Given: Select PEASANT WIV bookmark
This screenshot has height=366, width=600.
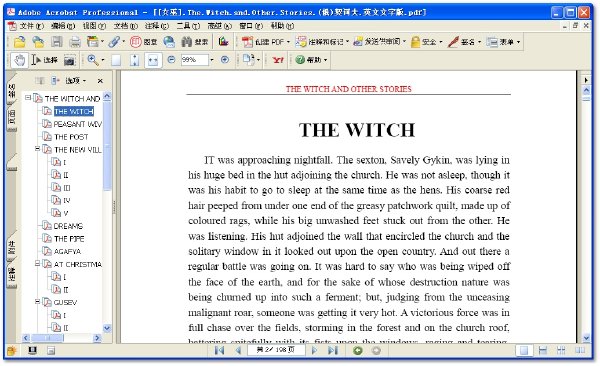Looking at the screenshot, I should [78, 124].
